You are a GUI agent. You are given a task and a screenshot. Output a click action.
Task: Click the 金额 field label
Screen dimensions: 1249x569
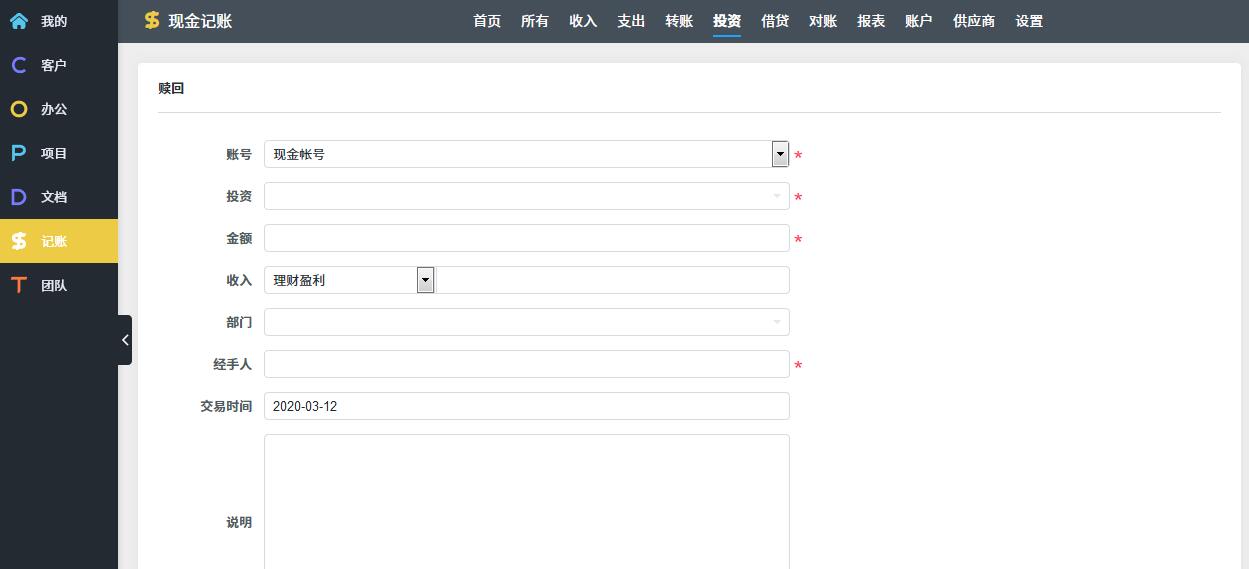pos(239,238)
